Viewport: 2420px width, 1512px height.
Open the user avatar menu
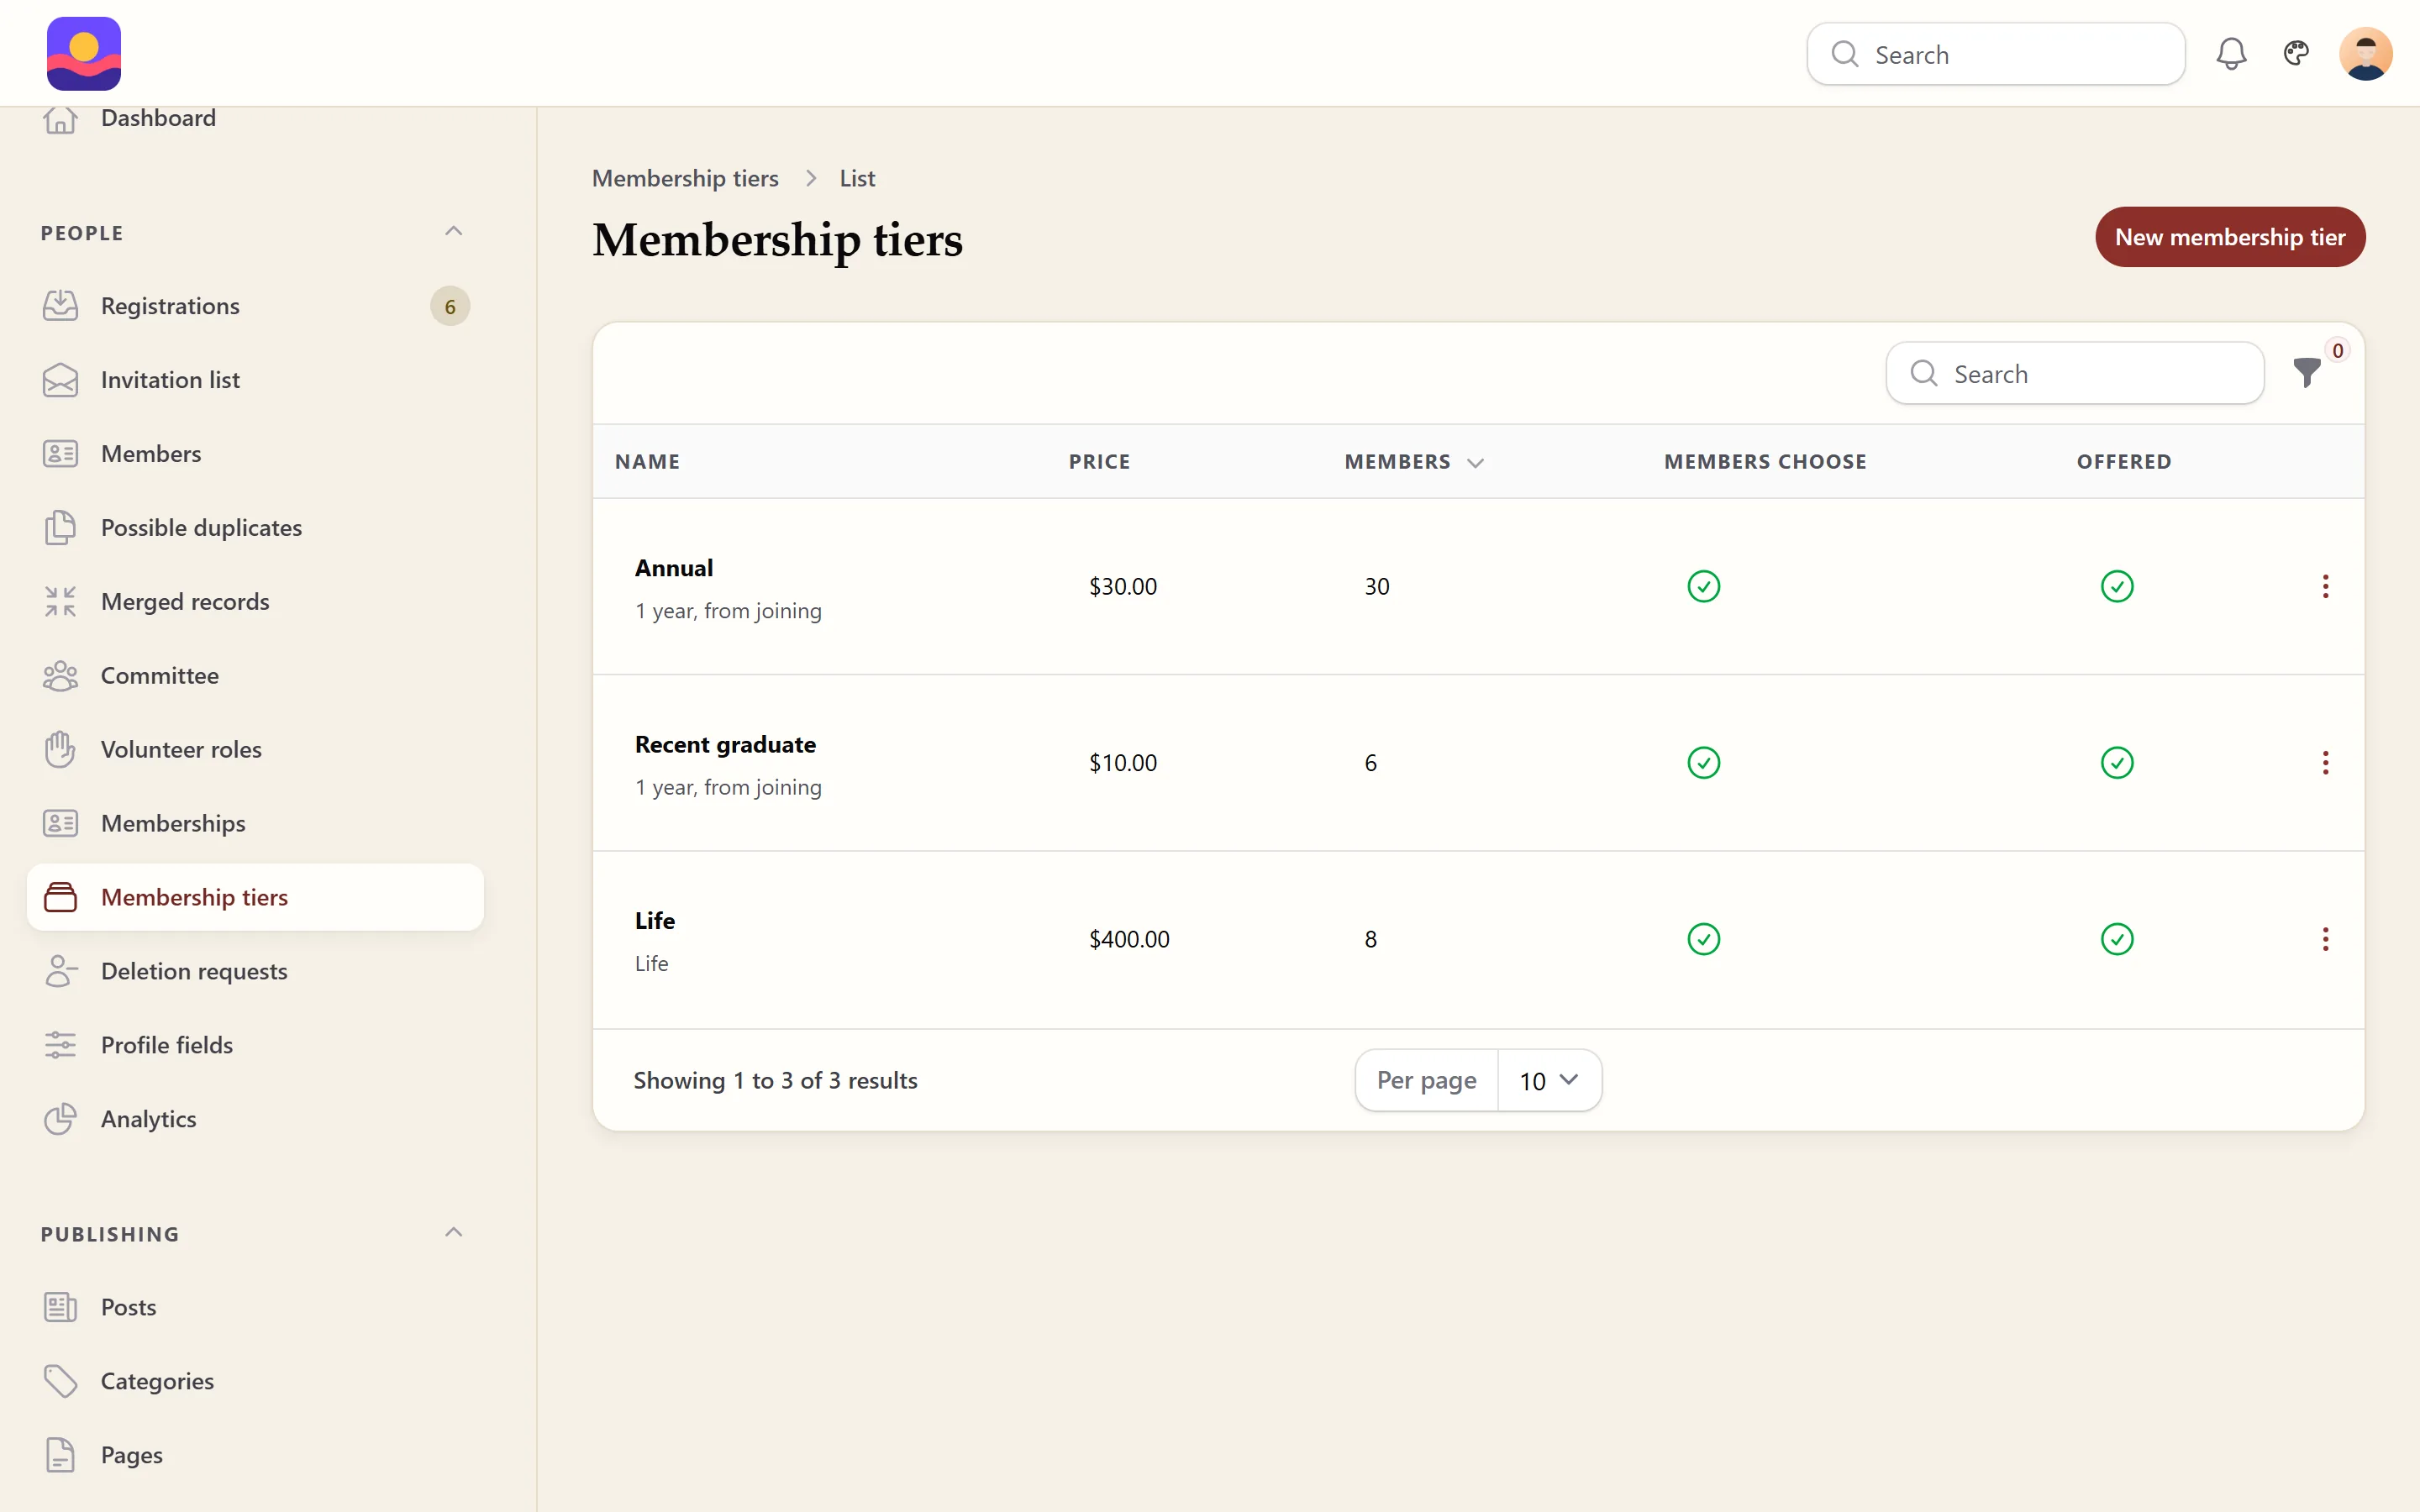click(x=2365, y=54)
